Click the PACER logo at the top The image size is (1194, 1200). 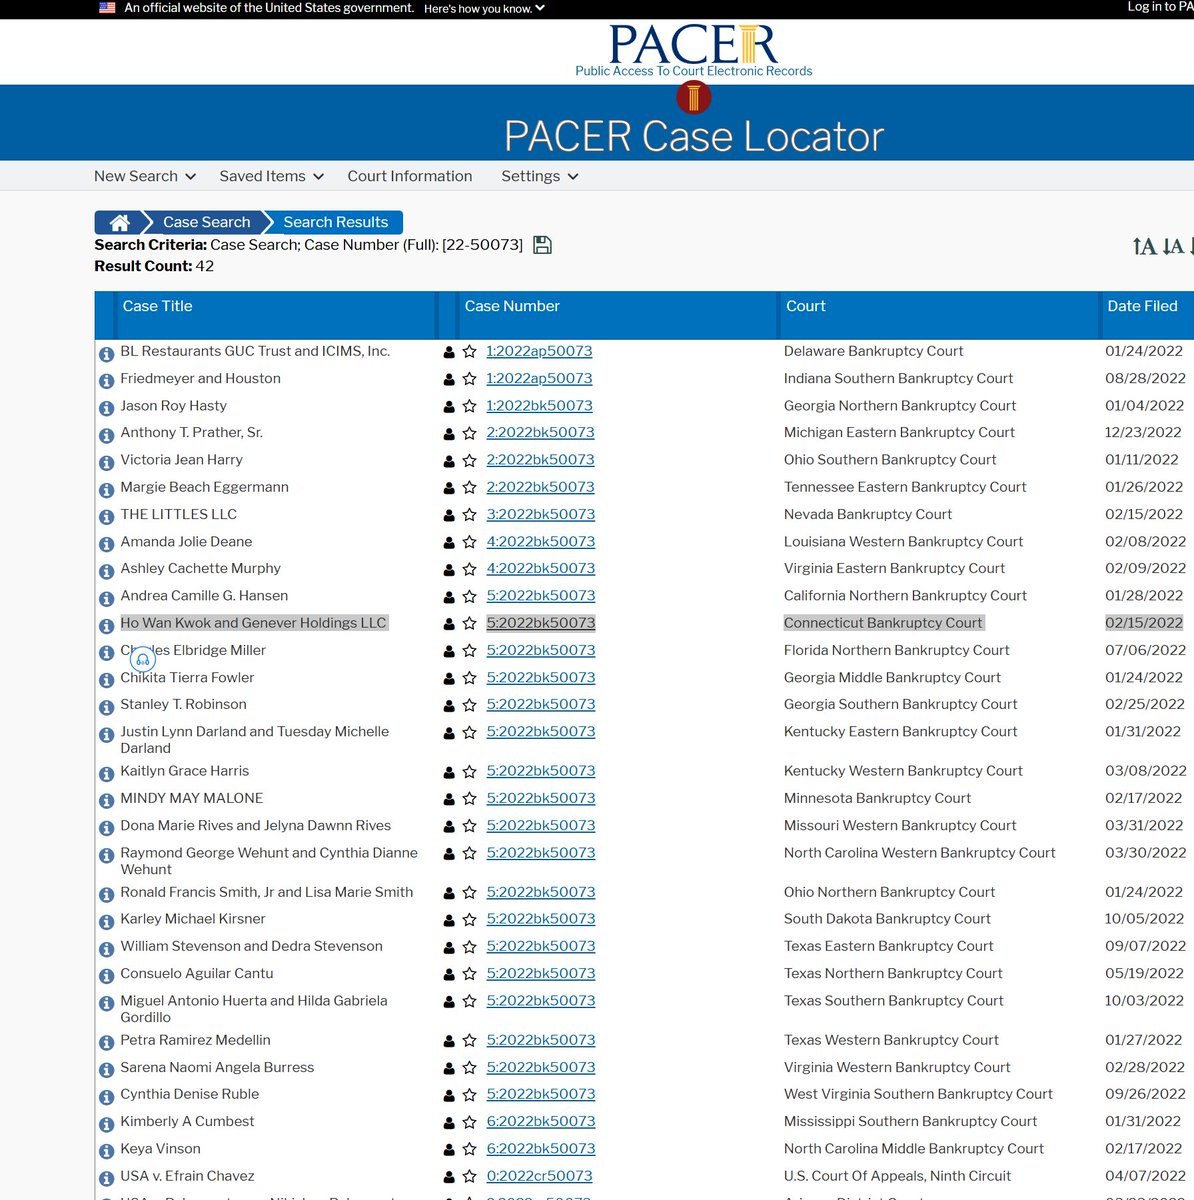(x=693, y=50)
